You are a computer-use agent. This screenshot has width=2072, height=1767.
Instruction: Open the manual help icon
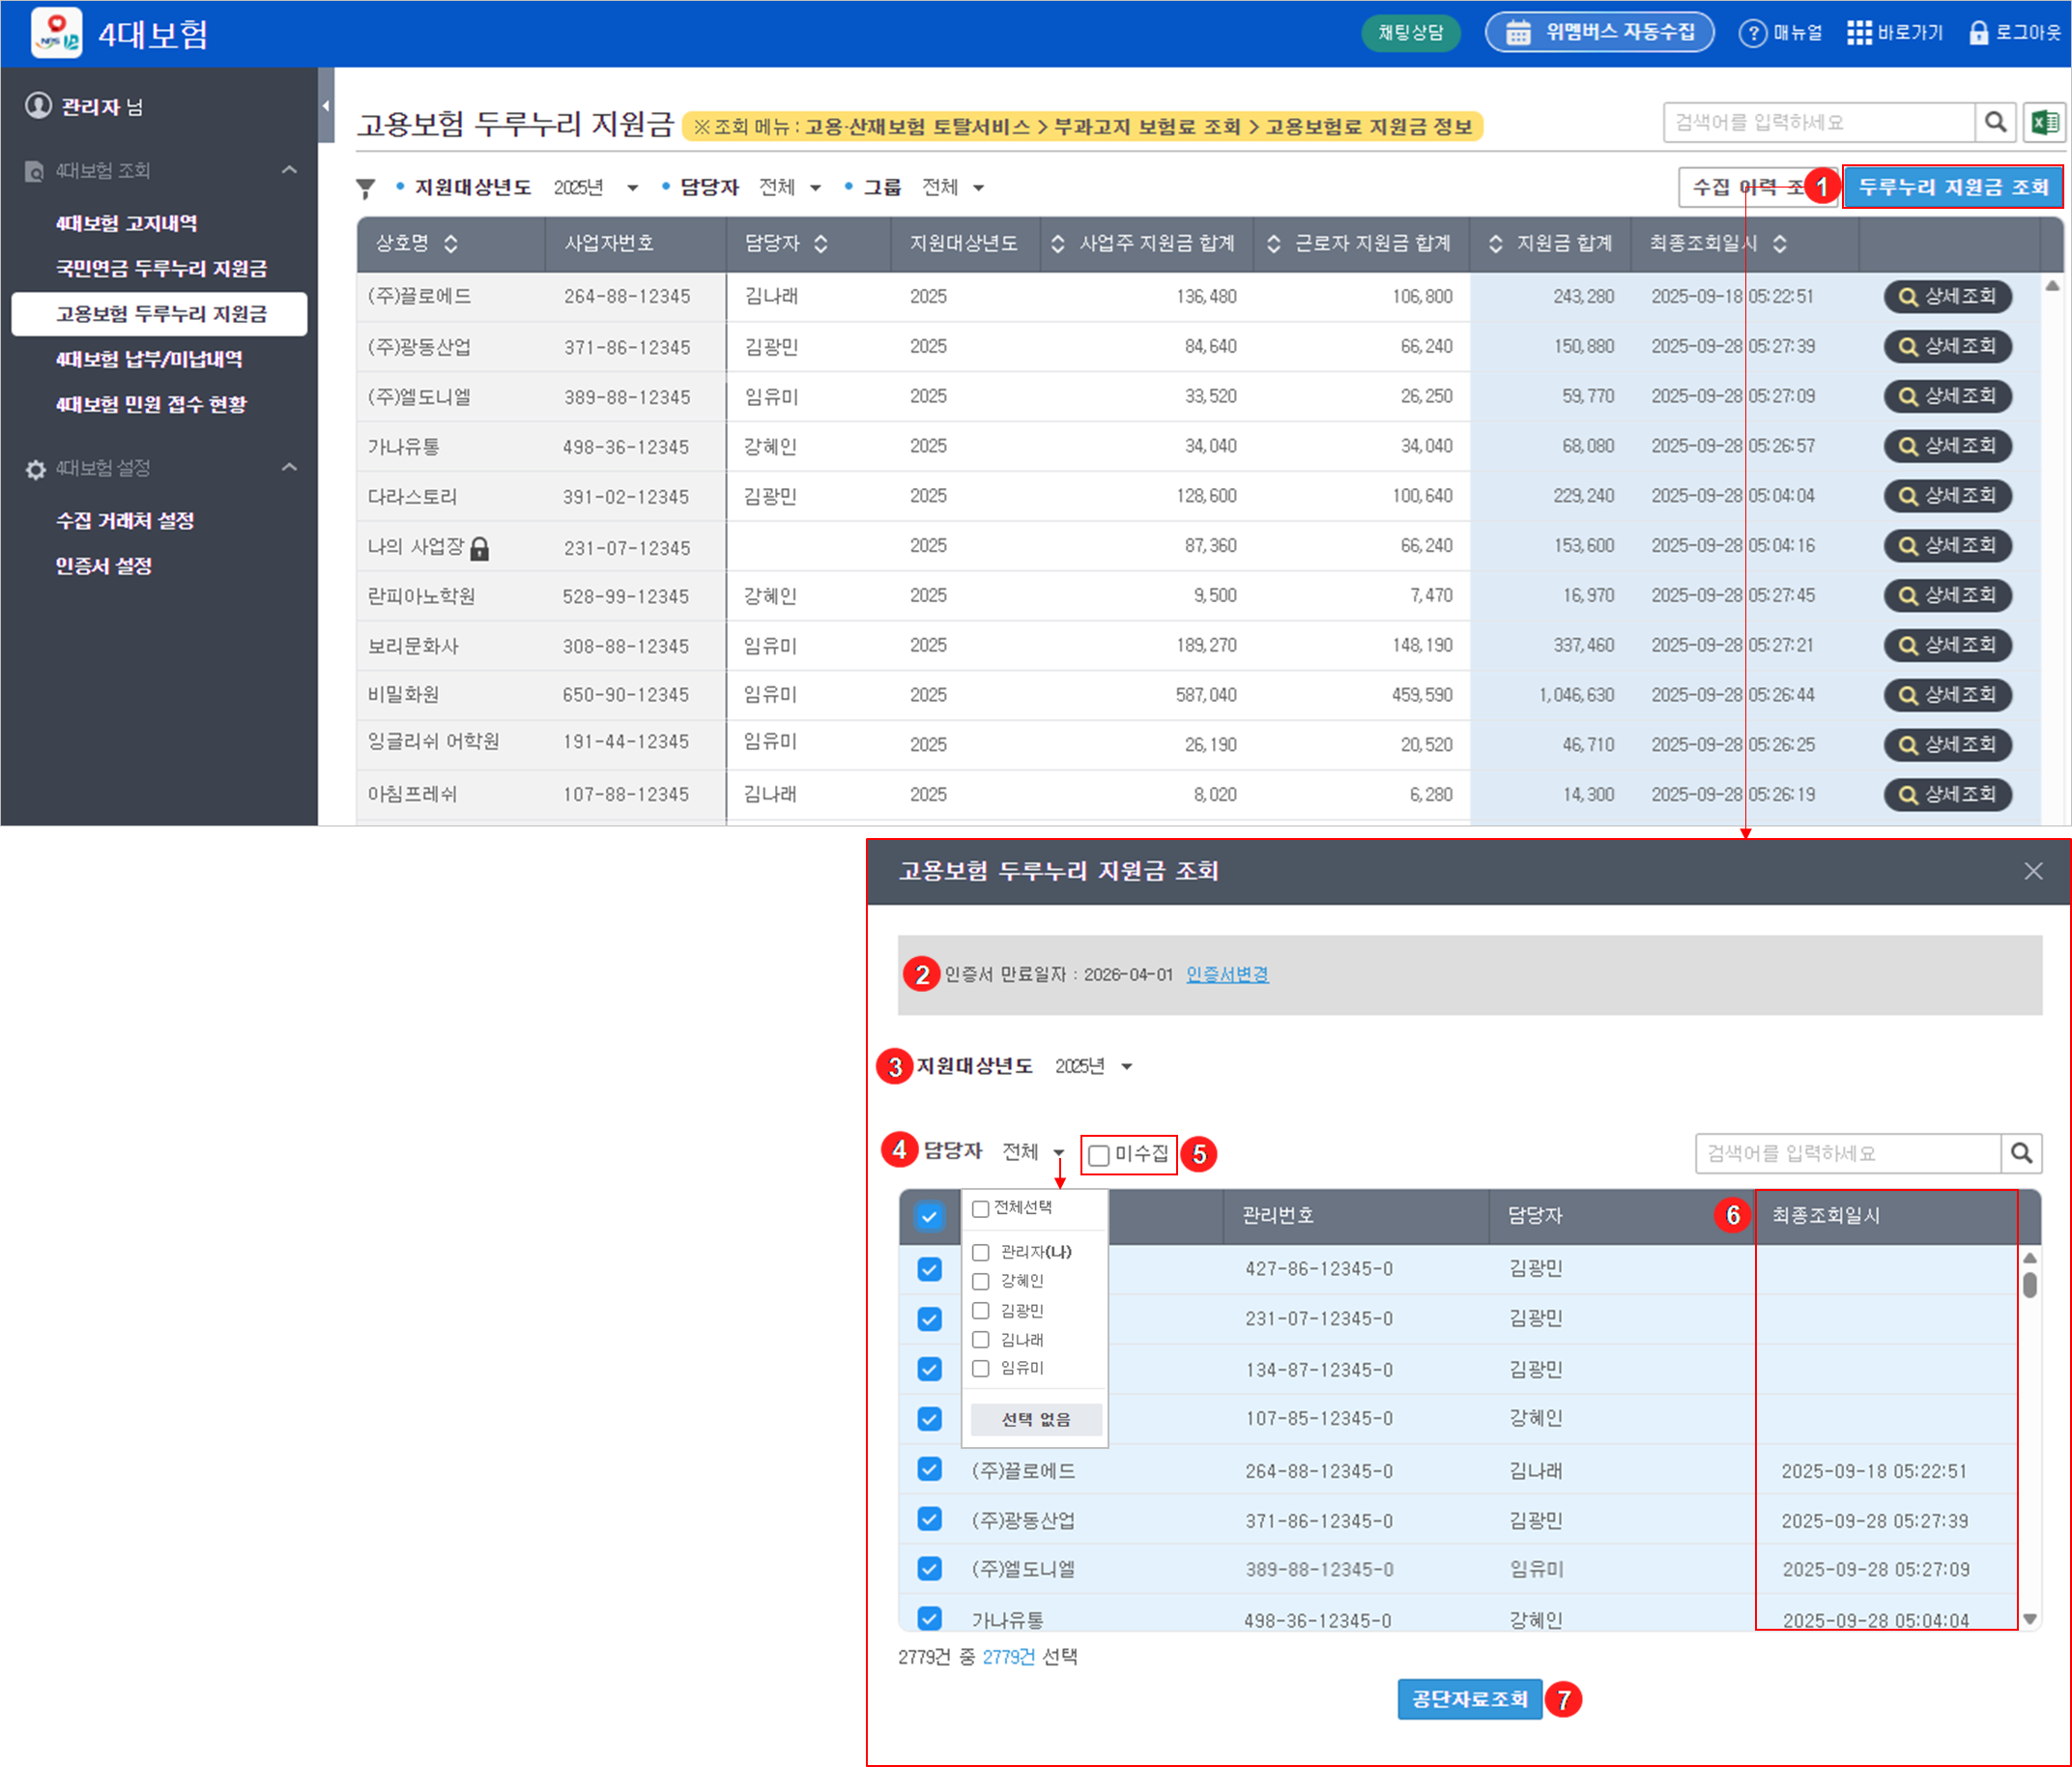click(1752, 33)
